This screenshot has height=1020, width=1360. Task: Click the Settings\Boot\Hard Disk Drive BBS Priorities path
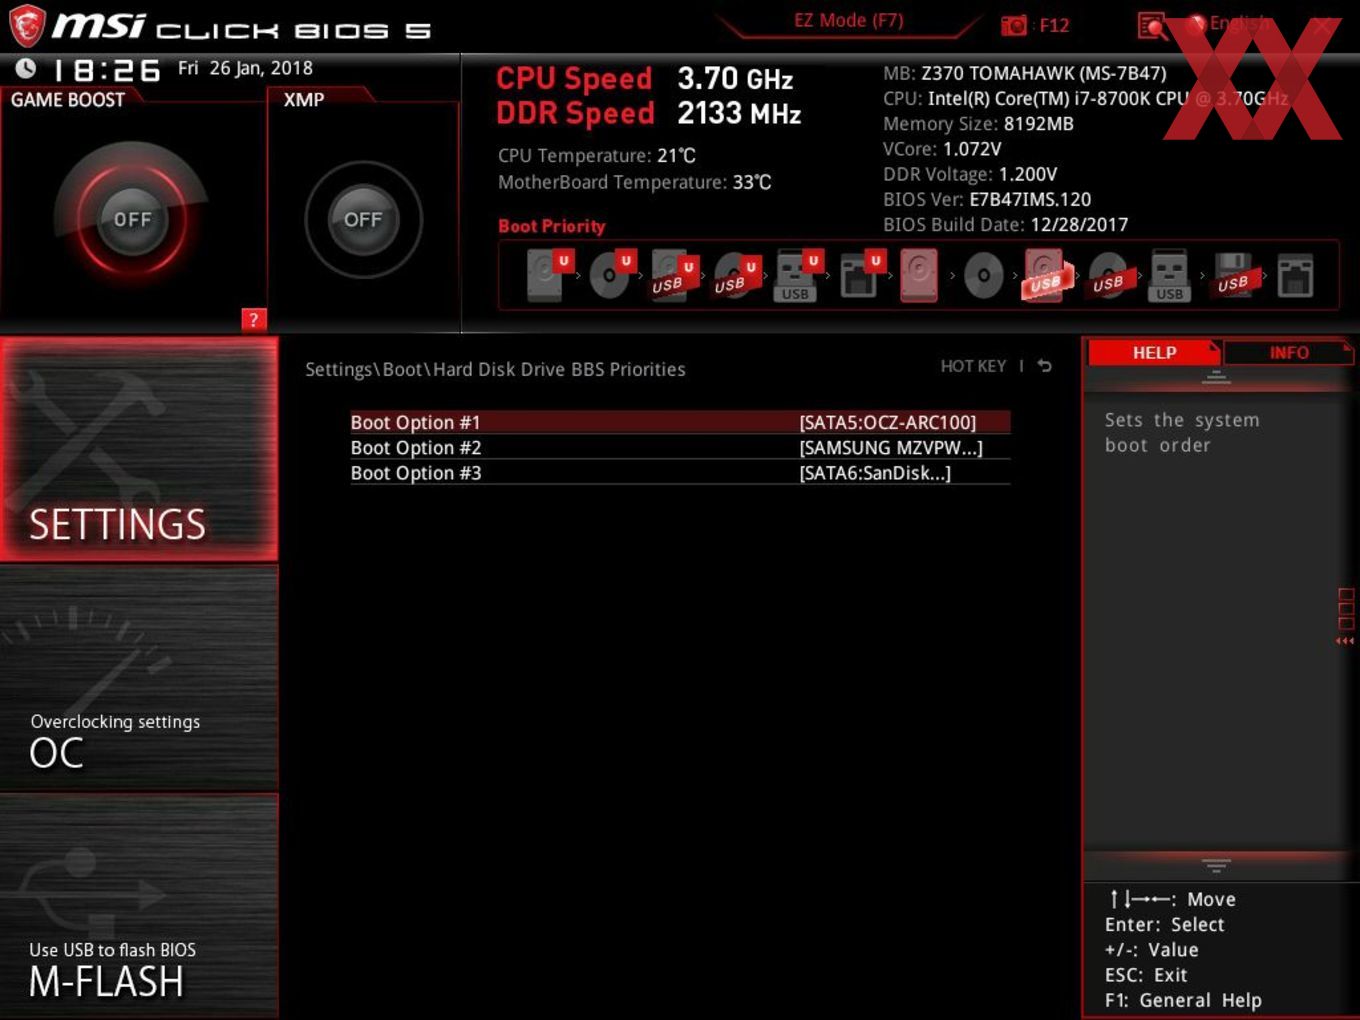pos(495,369)
